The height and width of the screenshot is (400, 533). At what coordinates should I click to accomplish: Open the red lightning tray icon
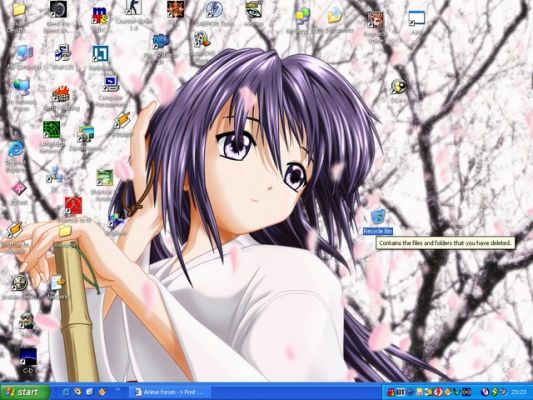(439, 392)
